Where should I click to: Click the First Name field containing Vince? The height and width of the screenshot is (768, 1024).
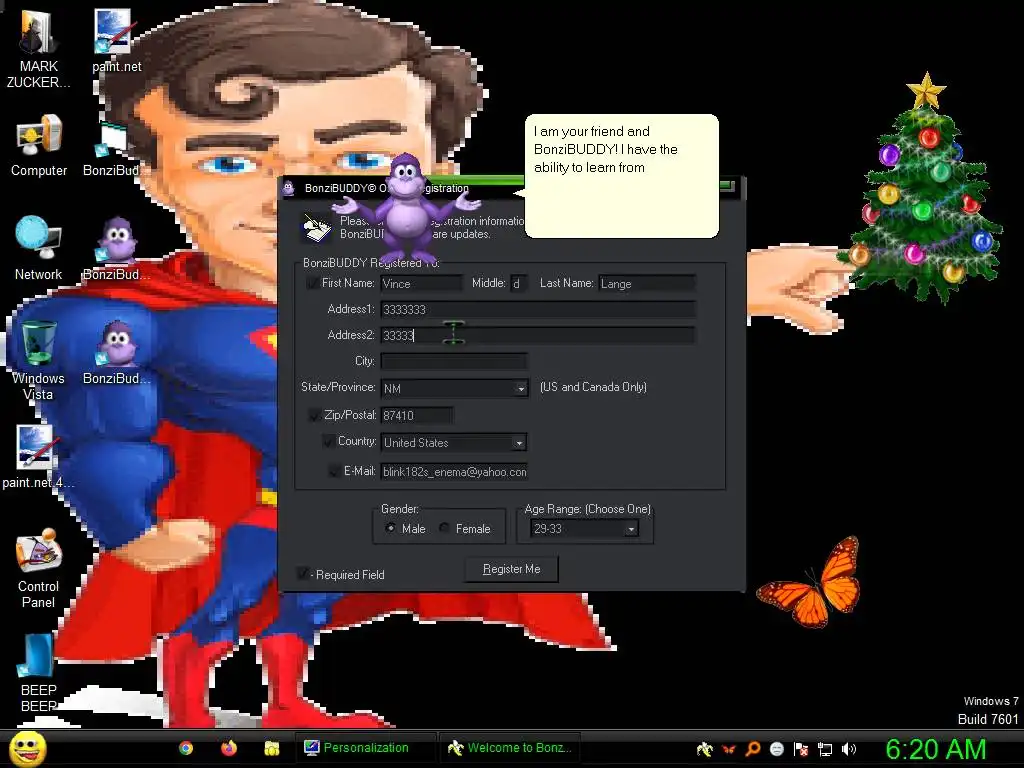[421, 283]
